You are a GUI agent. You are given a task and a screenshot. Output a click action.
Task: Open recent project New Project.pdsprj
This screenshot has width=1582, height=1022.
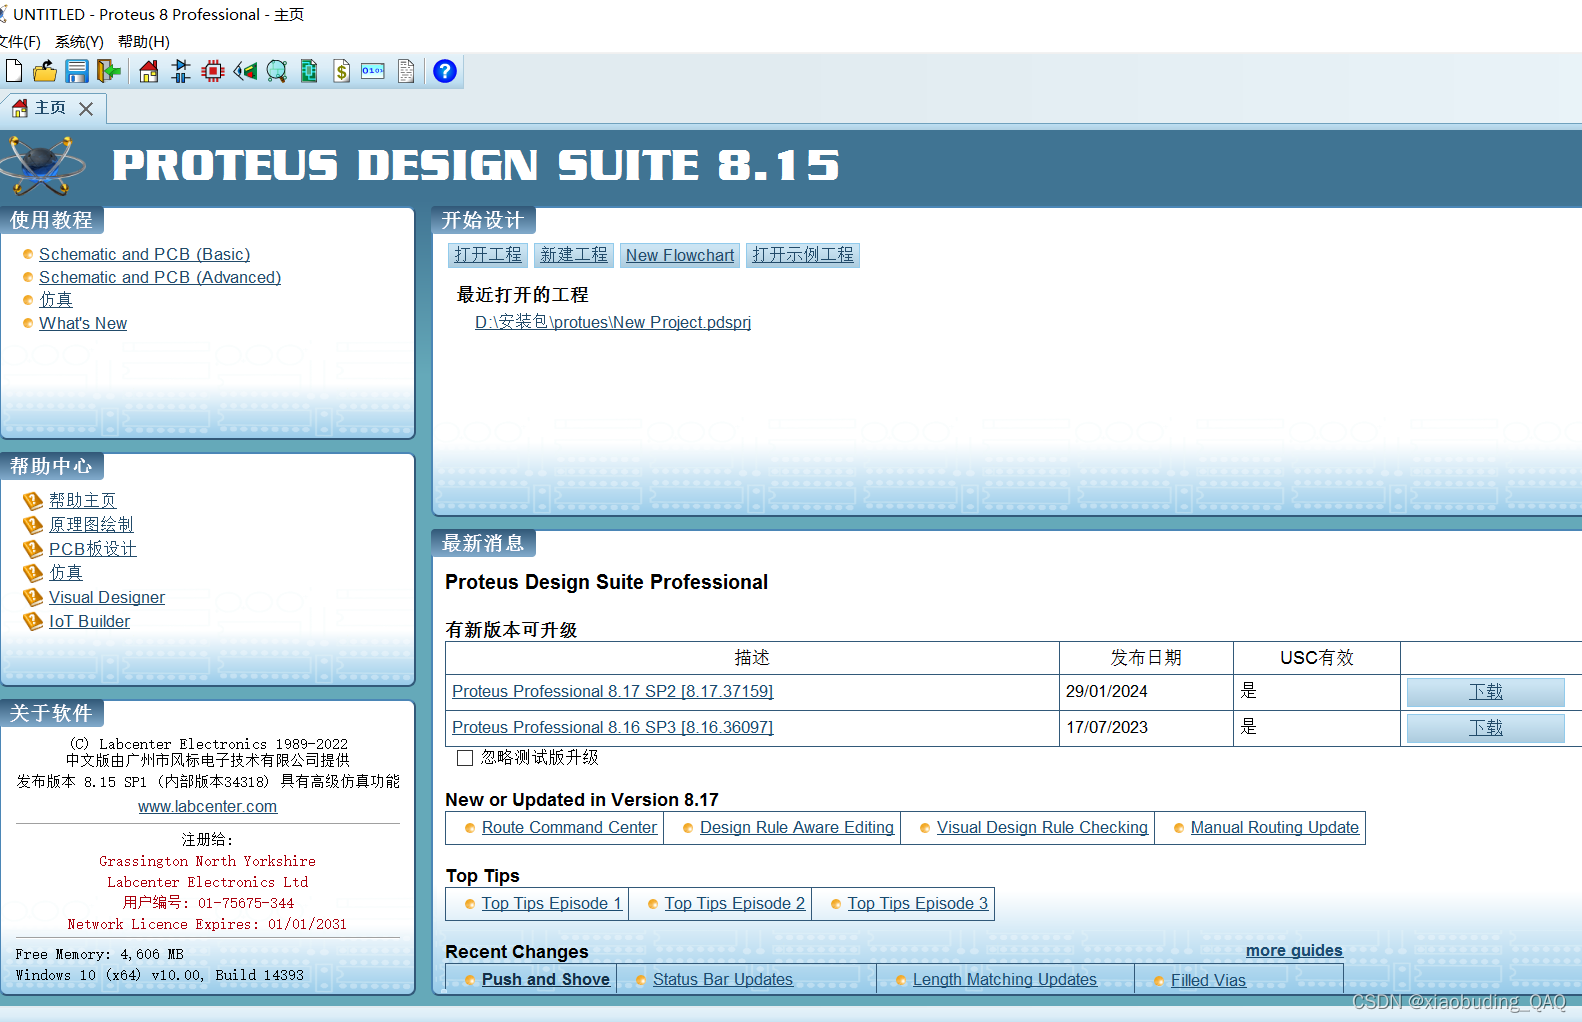point(613,322)
